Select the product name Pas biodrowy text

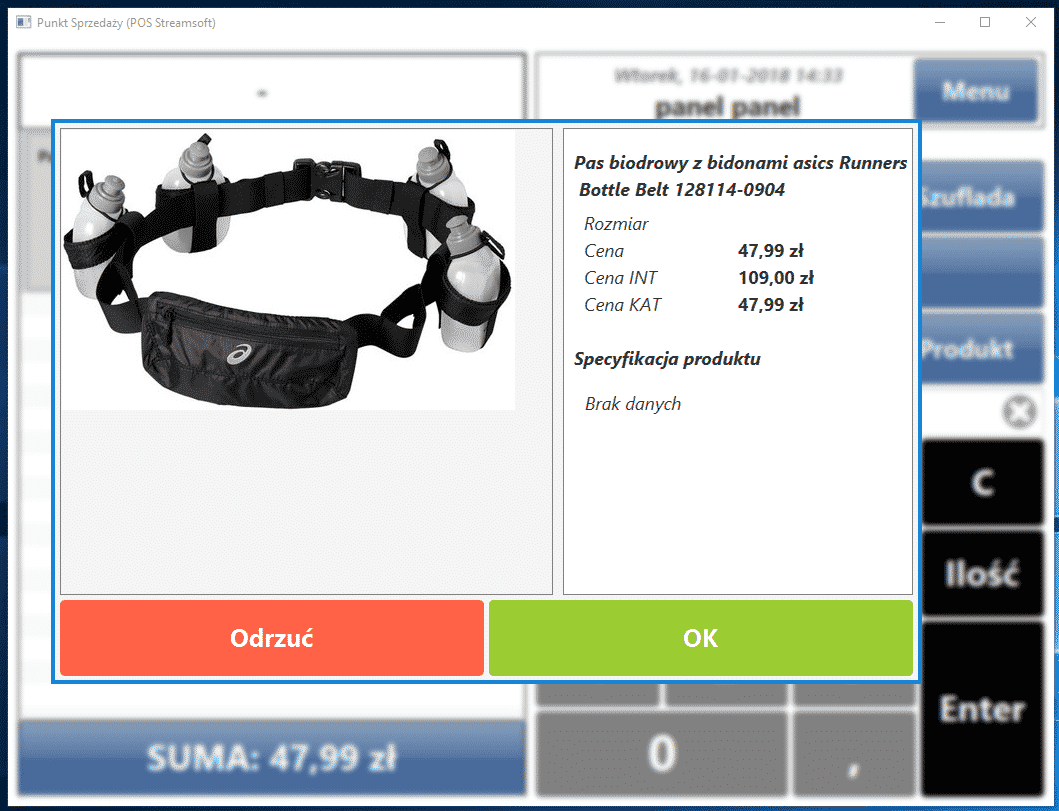[x=740, y=162]
